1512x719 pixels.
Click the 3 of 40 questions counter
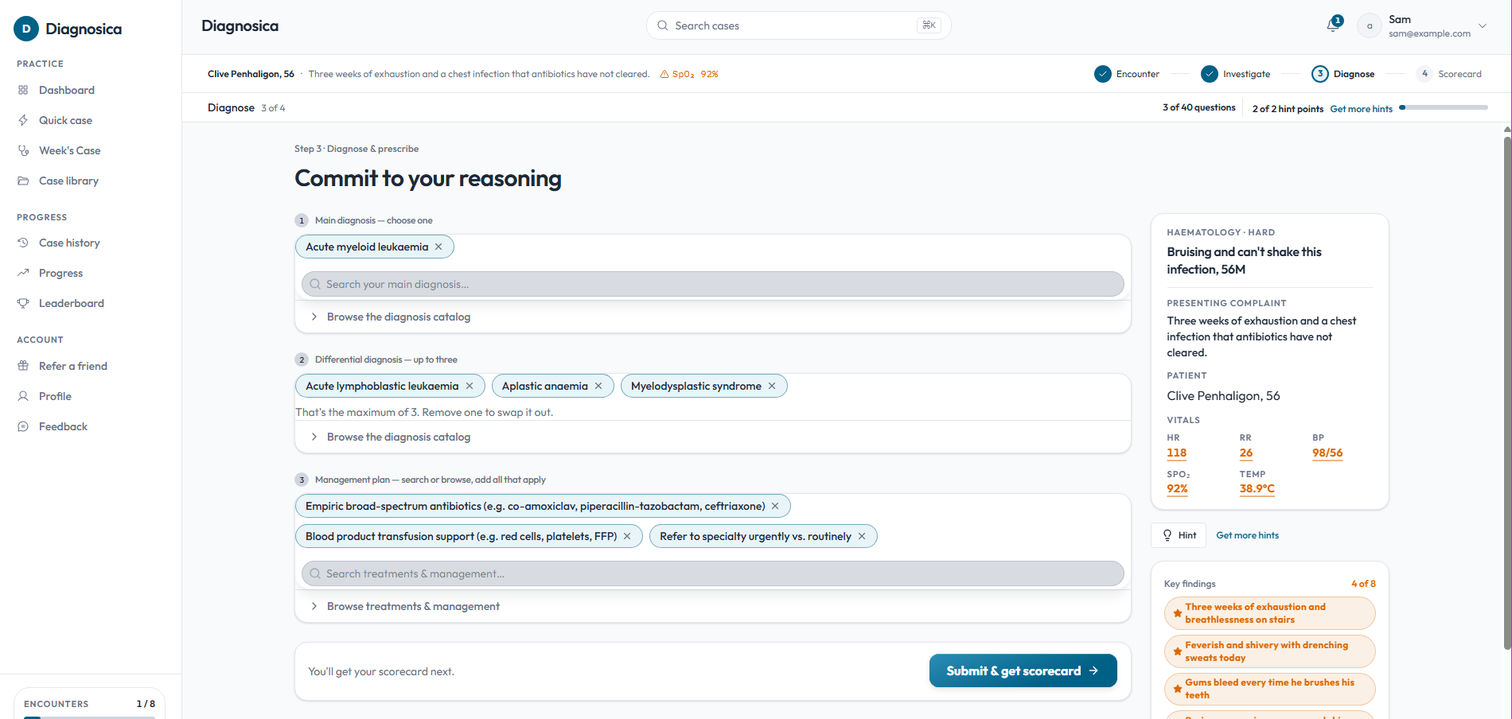tap(1199, 108)
